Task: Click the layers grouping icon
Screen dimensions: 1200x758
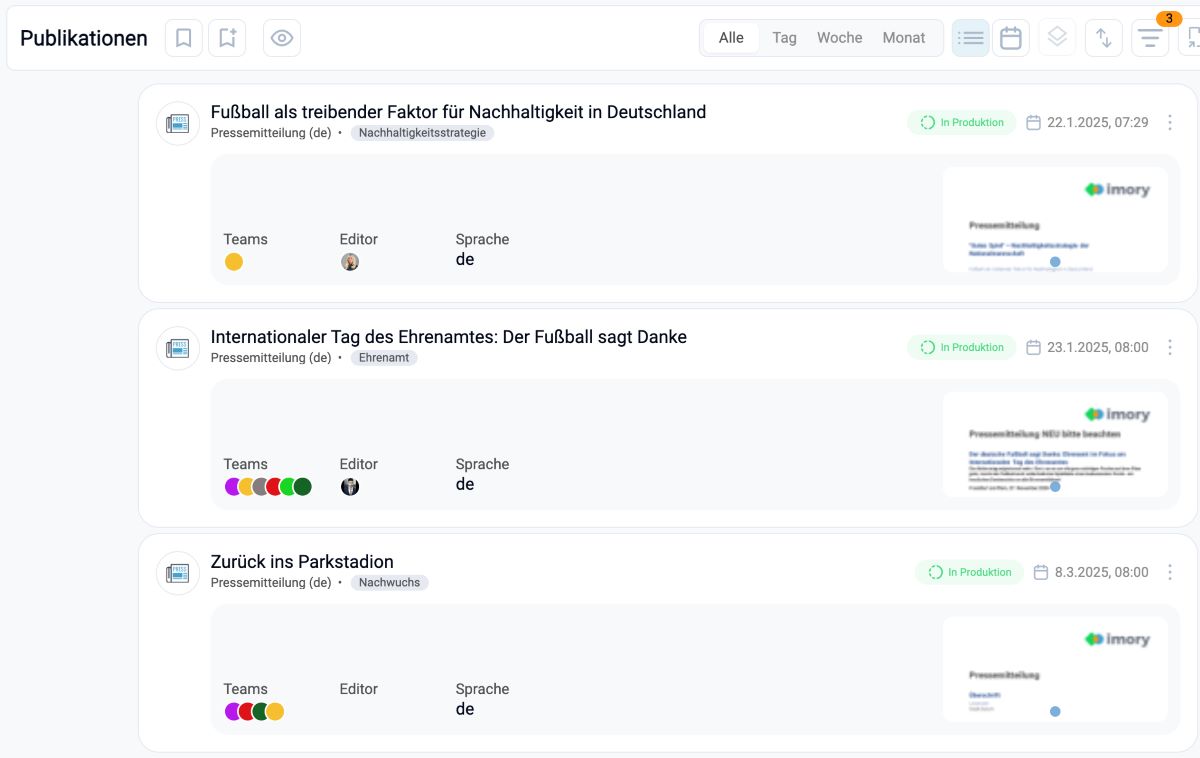Action: 1058,38
